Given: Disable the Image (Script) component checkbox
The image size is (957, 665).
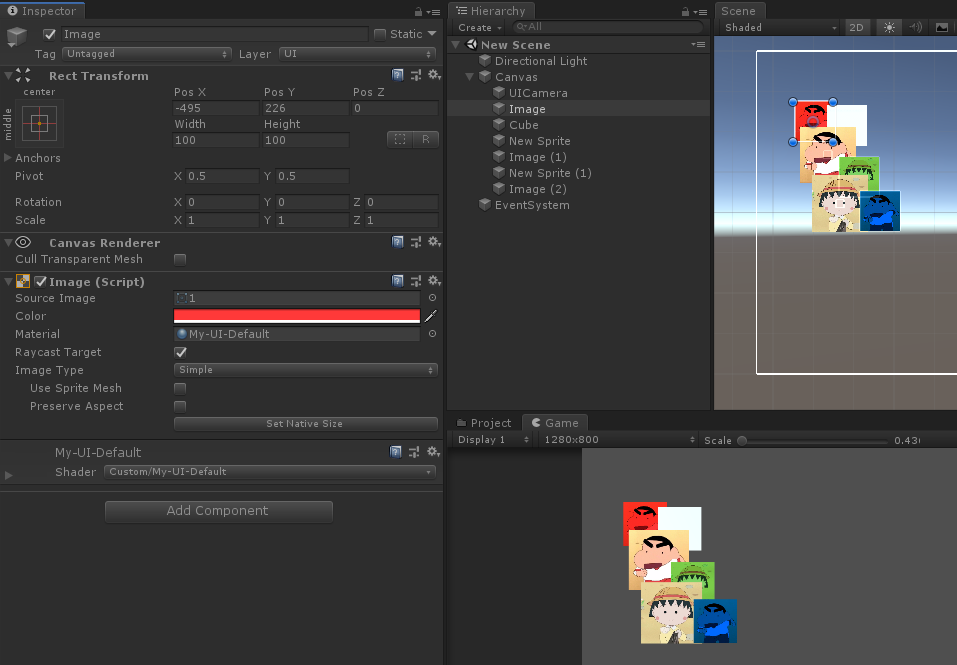Looking at the screenshot, I should (41, 281).
